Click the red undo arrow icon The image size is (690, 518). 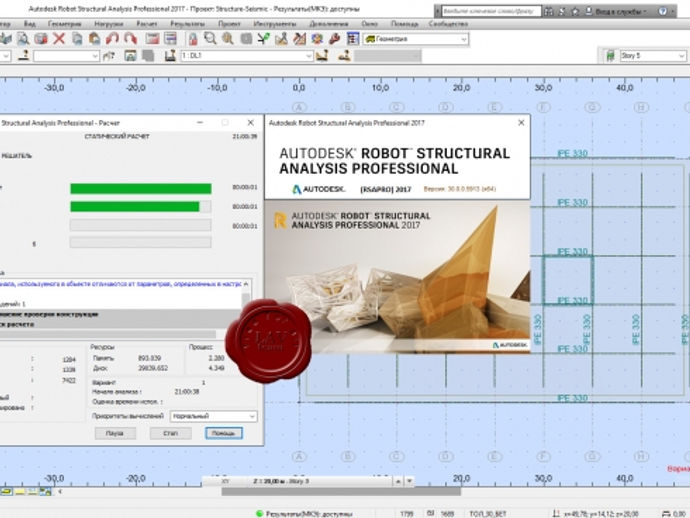(x=112, y=39)
